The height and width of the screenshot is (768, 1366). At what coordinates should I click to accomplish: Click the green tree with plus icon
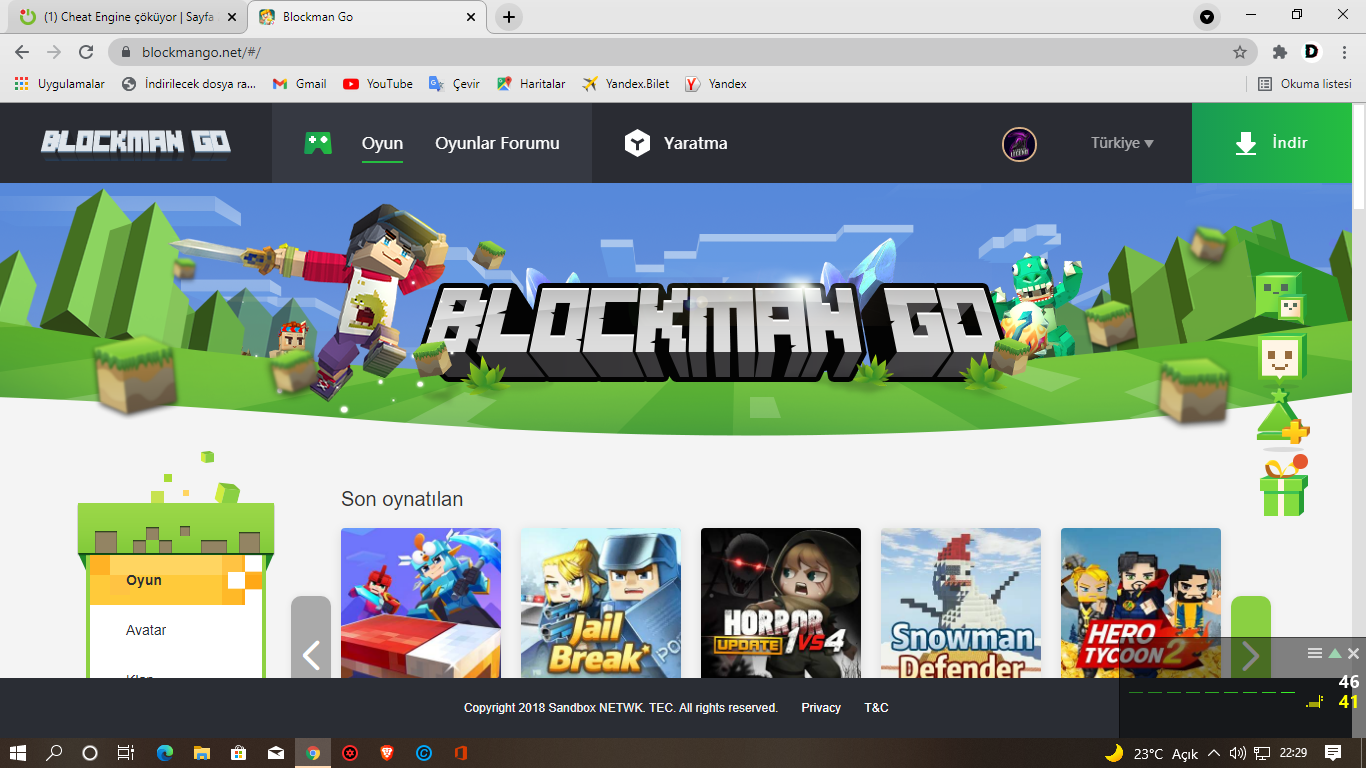tap(1282, 419)
